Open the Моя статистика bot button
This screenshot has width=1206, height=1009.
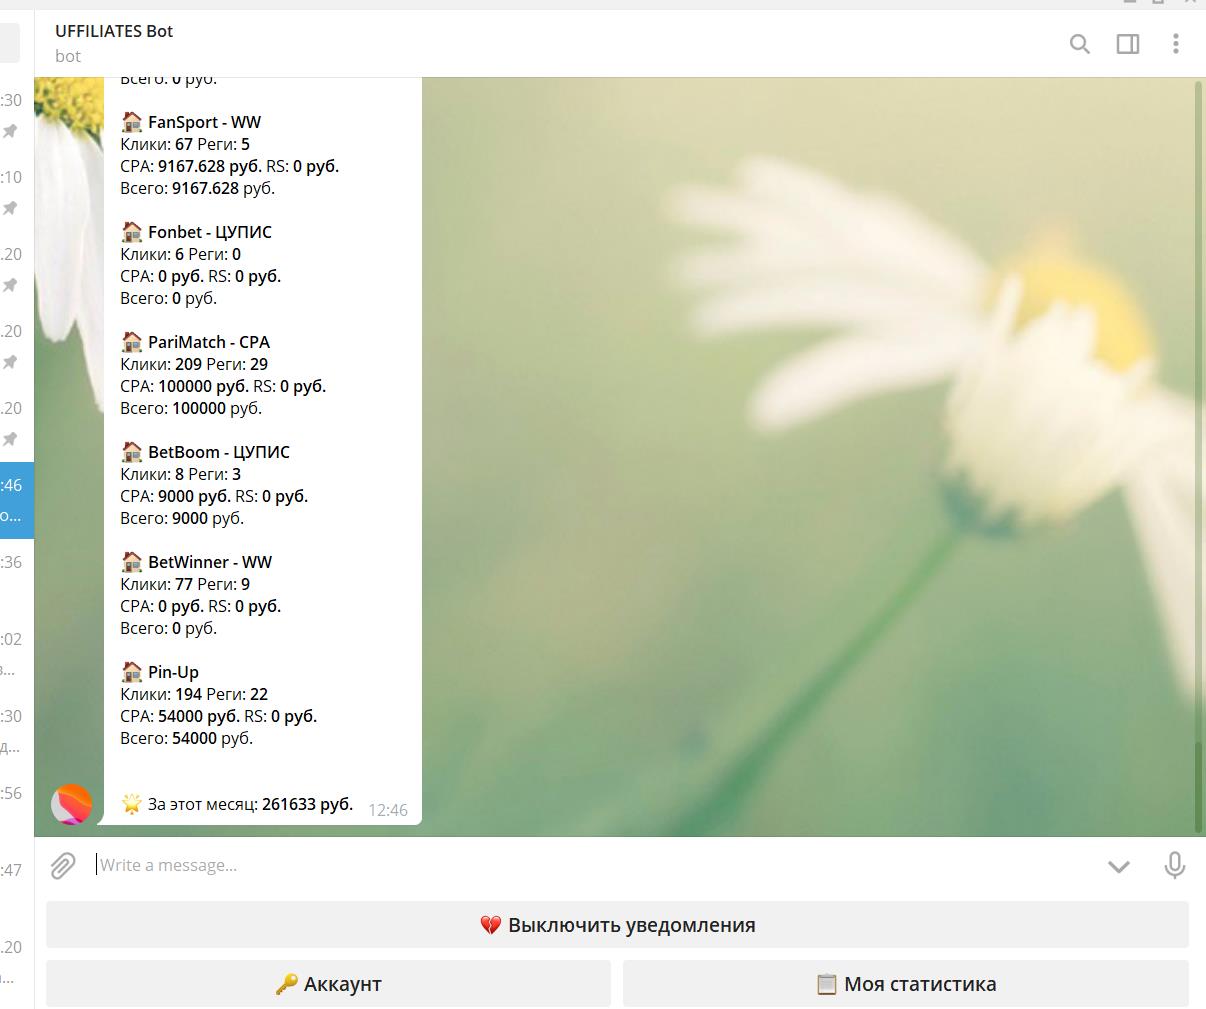(906, 984)
